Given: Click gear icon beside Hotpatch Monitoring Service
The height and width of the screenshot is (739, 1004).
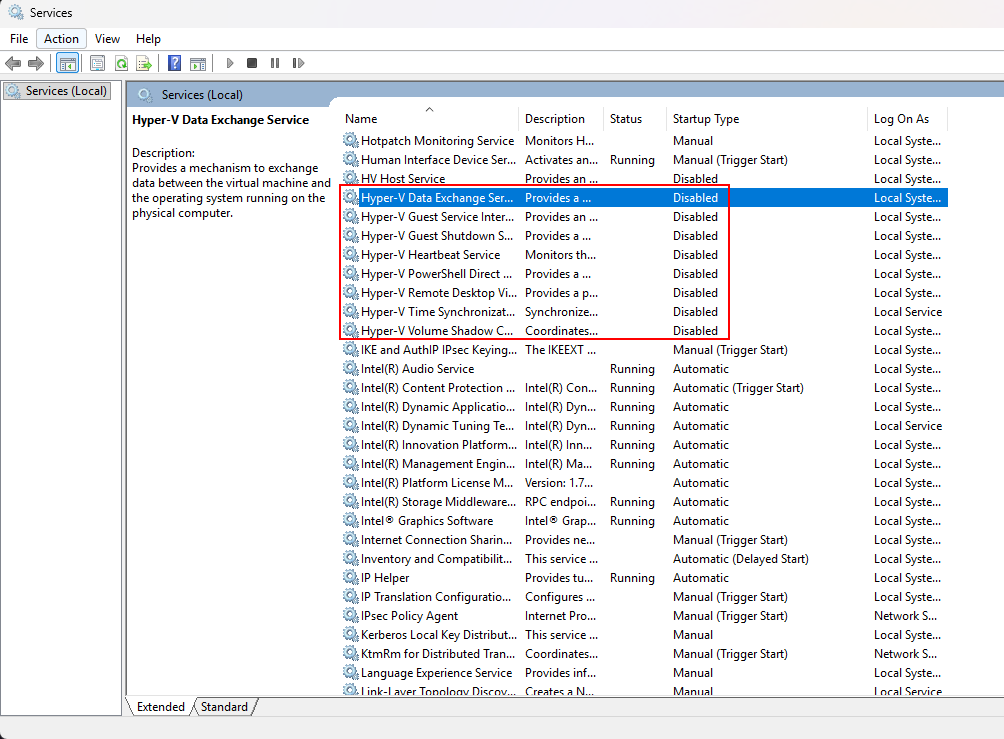Looking at the screenshot, I should (350, 140).
